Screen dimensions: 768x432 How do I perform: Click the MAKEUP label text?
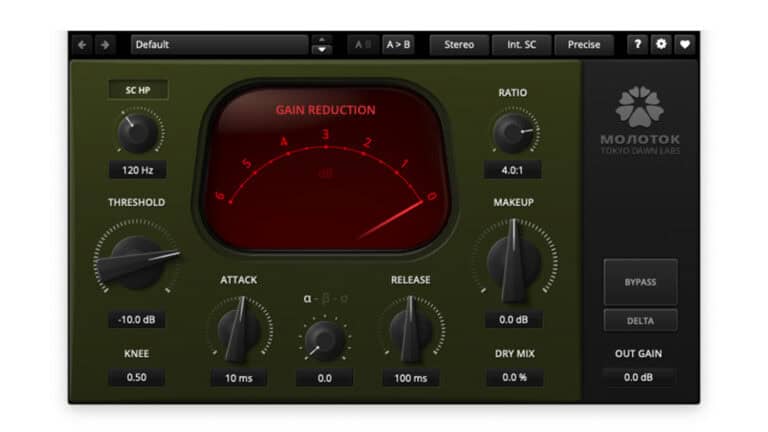tap(513, 202)
